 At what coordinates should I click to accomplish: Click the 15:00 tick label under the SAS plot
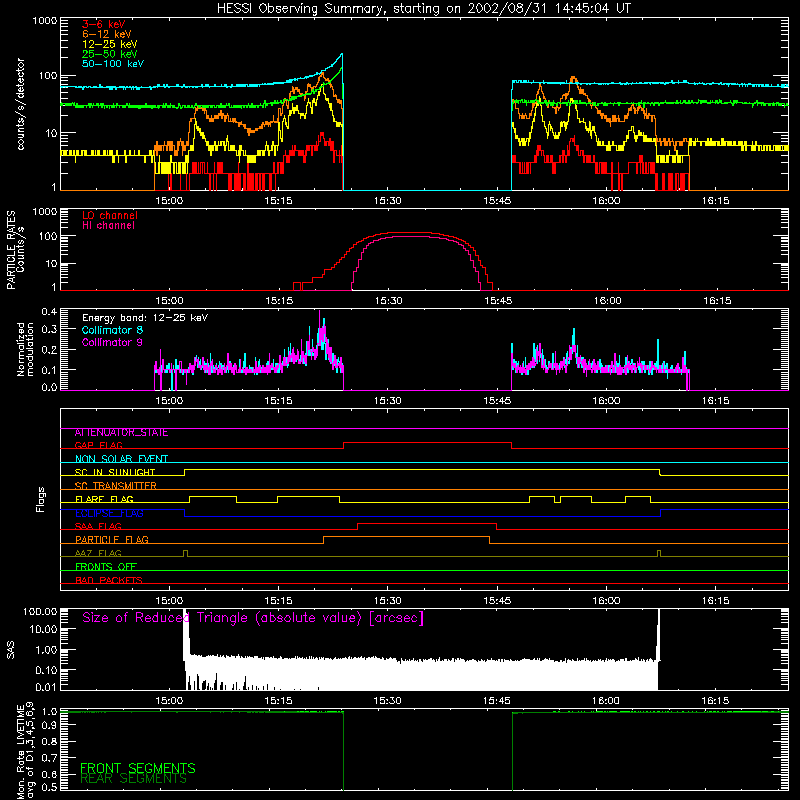point(169,701)
